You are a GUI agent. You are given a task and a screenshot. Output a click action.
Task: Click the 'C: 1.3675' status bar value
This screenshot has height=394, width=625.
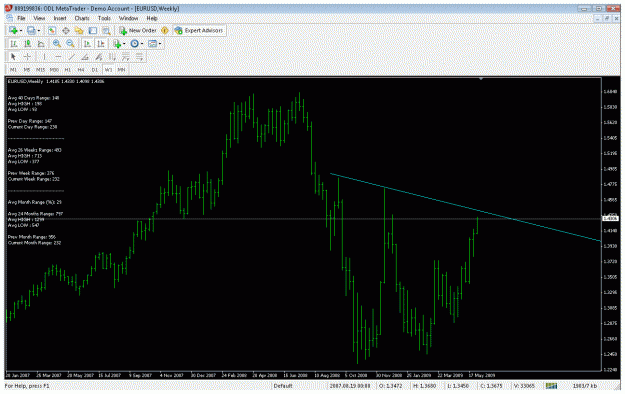(x=491, y=386)
